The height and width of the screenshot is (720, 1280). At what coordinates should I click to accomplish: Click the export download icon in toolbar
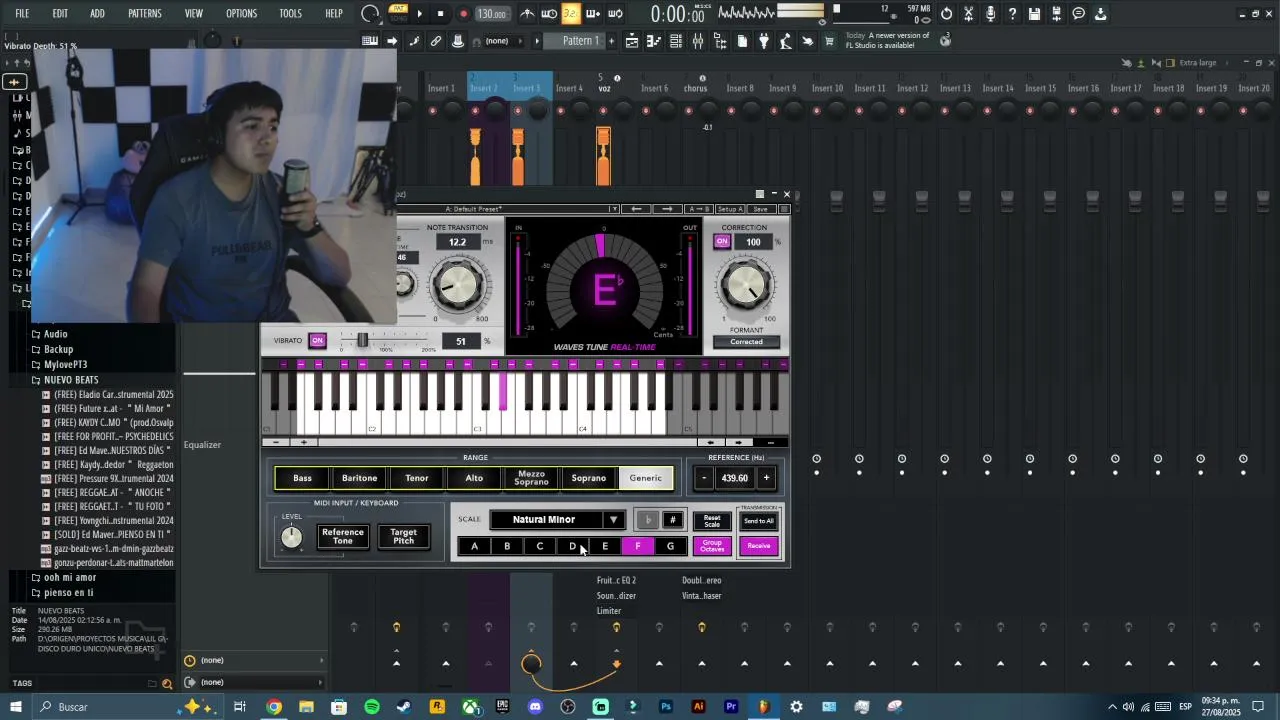pyautogui.click(x=1101, y=14)
